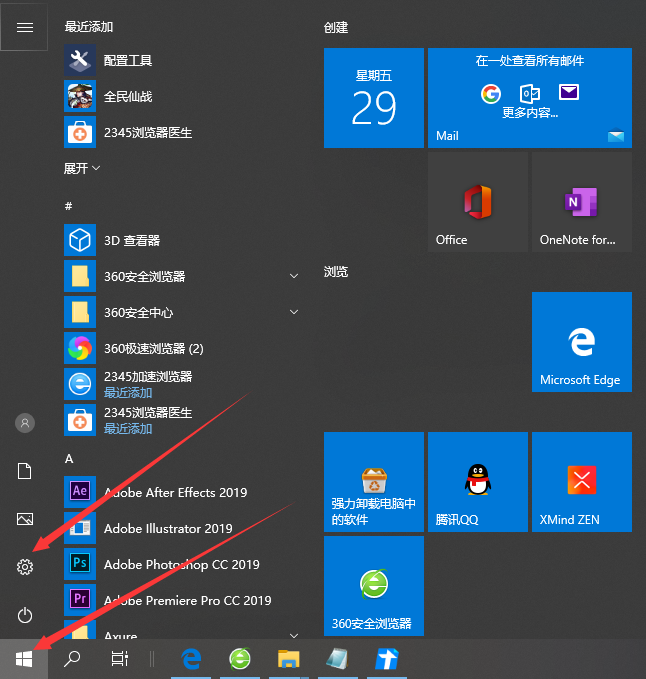Expand the 展开 recently added list

82,168
